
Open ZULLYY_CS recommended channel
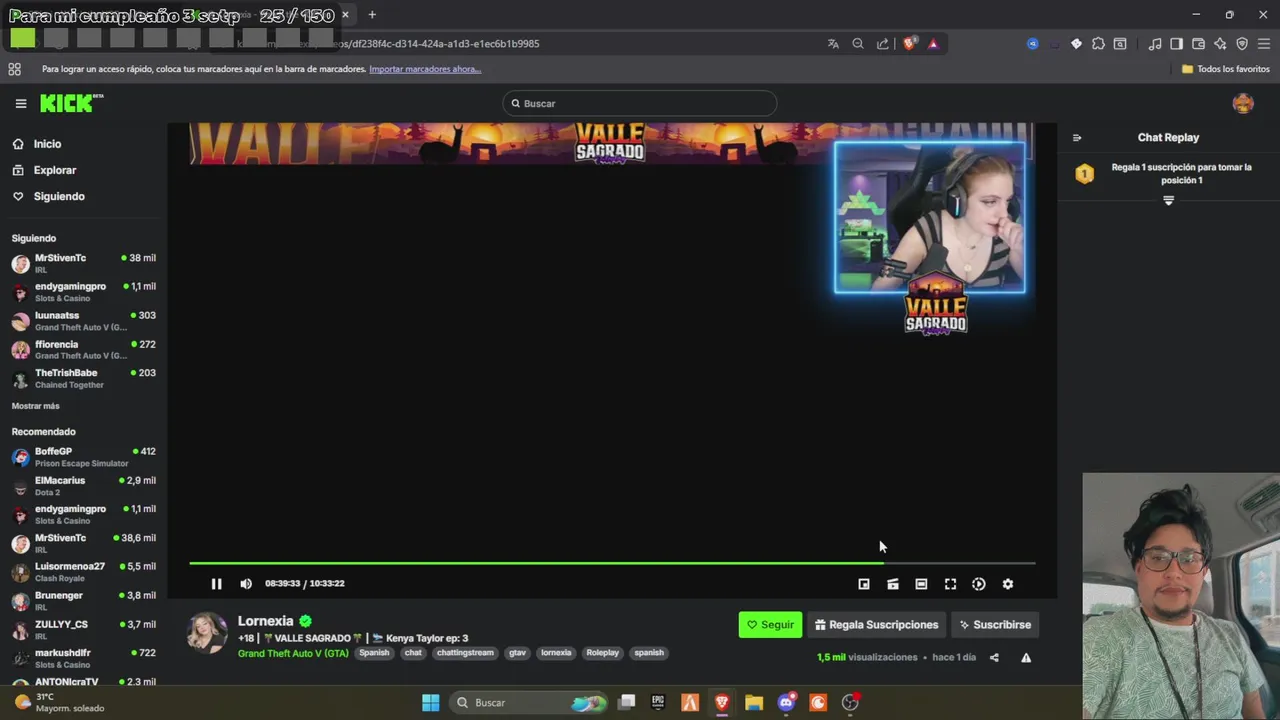click(x=84, y=630)
